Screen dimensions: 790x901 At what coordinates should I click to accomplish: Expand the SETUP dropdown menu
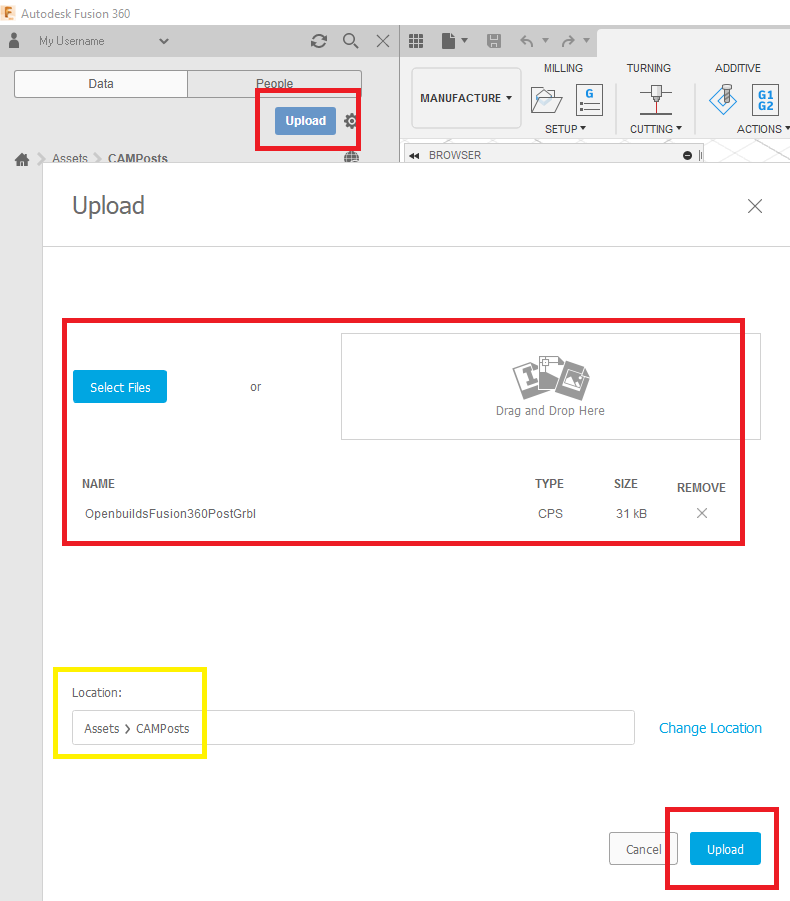[x=565, y=129]
